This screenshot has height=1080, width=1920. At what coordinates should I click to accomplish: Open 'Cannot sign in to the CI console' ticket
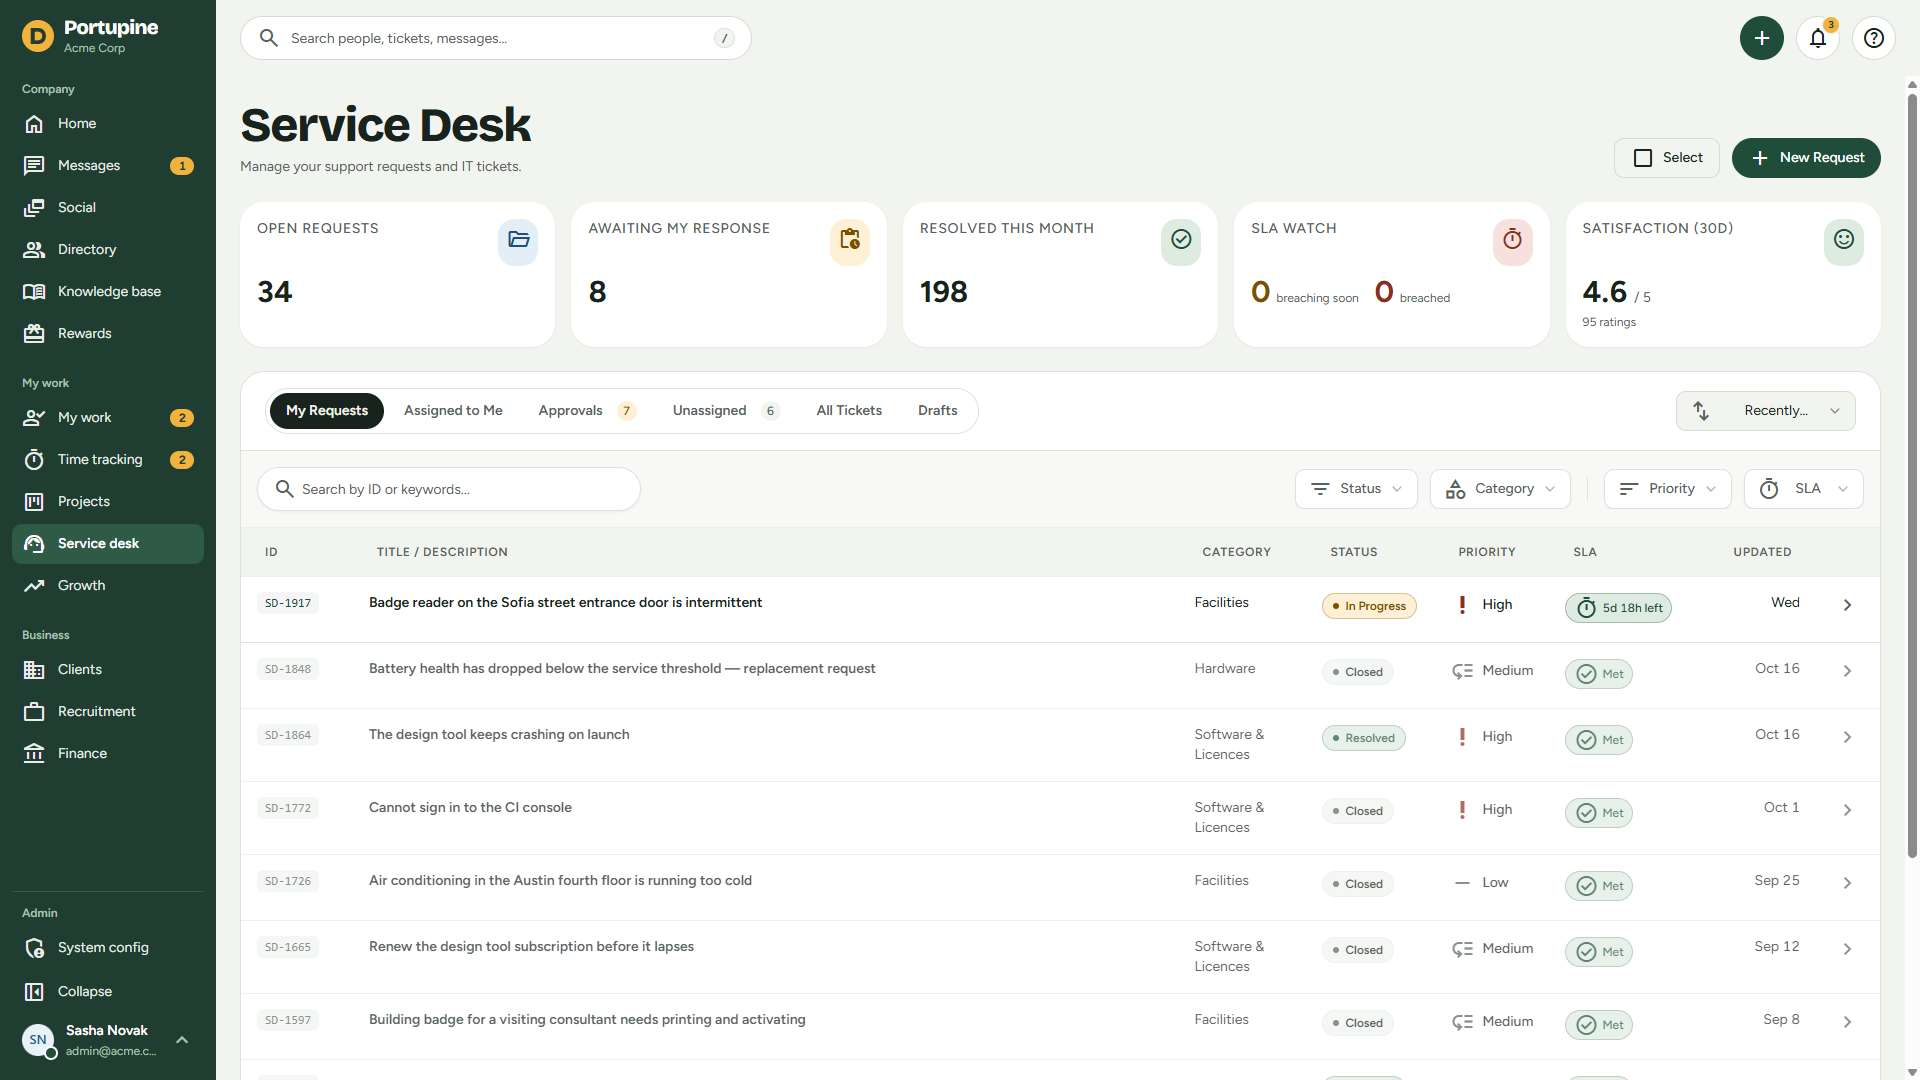[470, 808]
